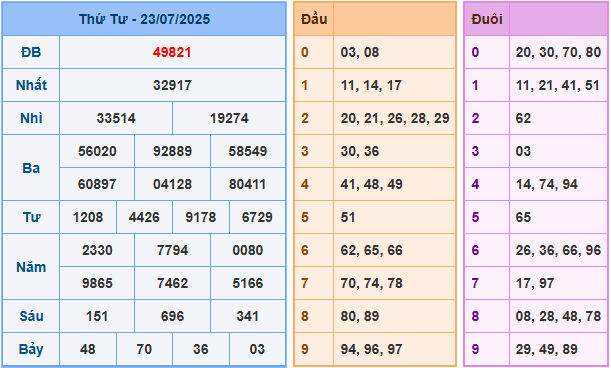Screen dimensions: 611x368
Task: Click Đuôi values '29, 49, 89'
Action: (x=547, y=349)
